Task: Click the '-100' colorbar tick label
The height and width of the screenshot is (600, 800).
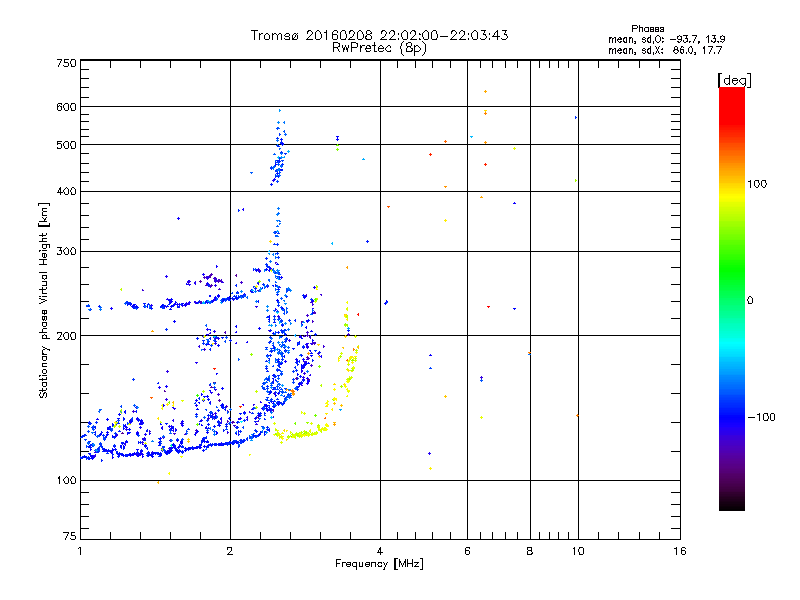Action: coord(761,417)
